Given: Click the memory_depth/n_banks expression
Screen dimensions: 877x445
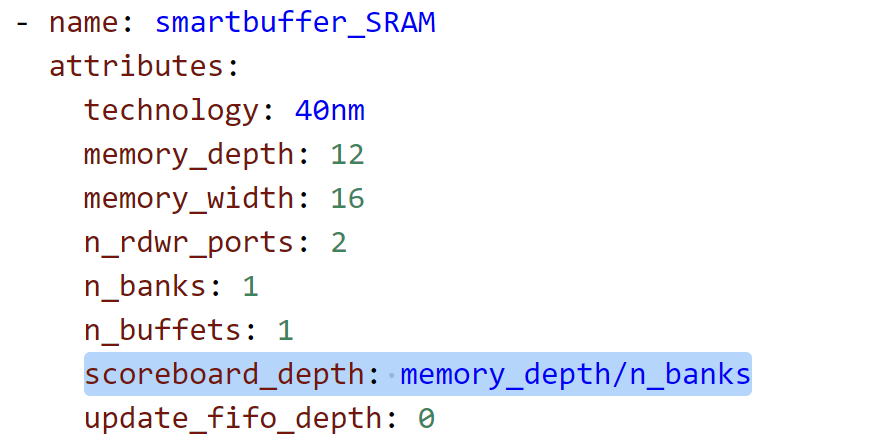Looking at the screenshot, I should click(575, 375).
